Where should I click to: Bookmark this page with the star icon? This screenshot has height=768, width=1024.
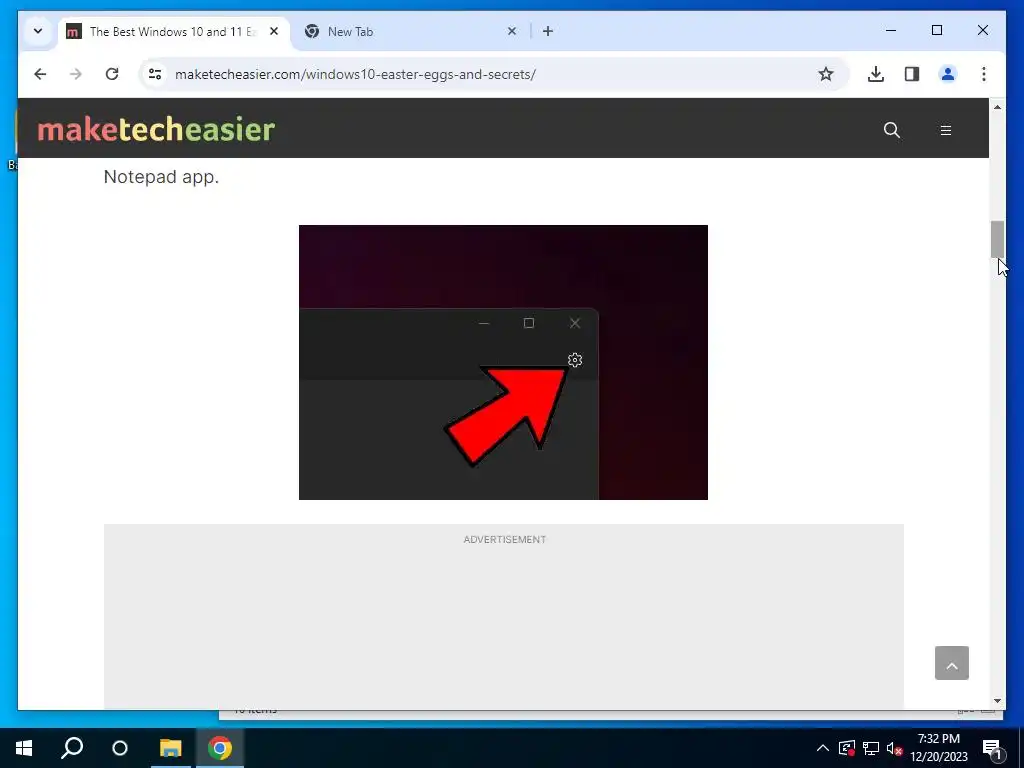pos(825,74)
